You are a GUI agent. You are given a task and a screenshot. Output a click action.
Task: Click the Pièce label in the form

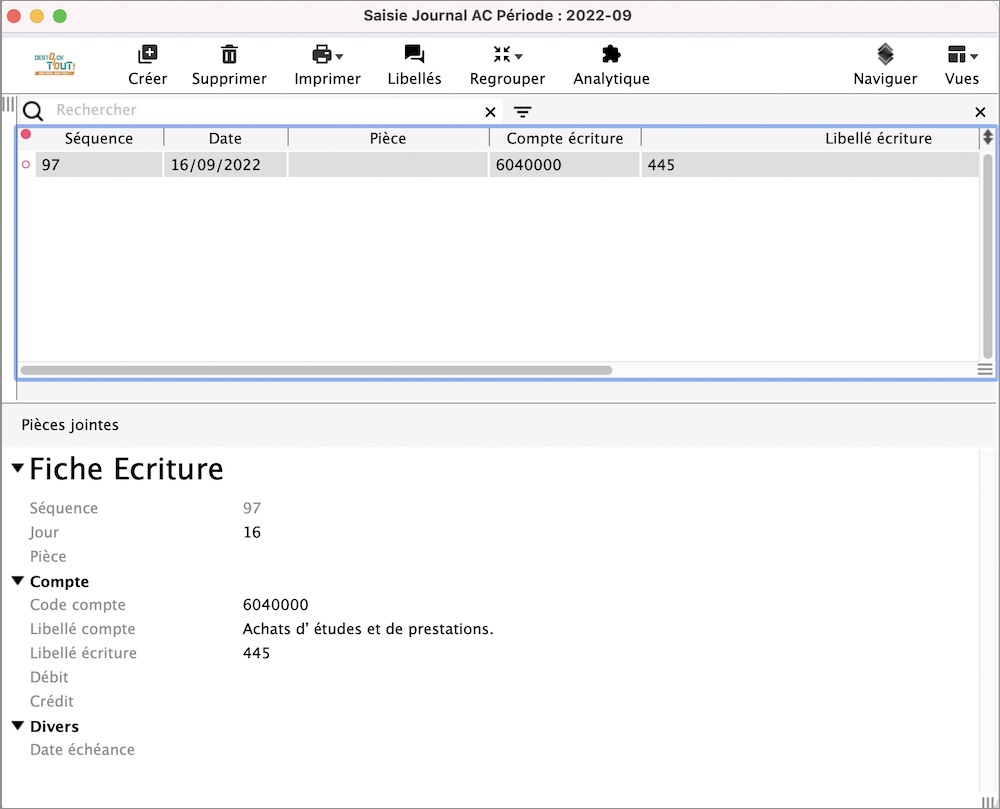pos(48,557)
